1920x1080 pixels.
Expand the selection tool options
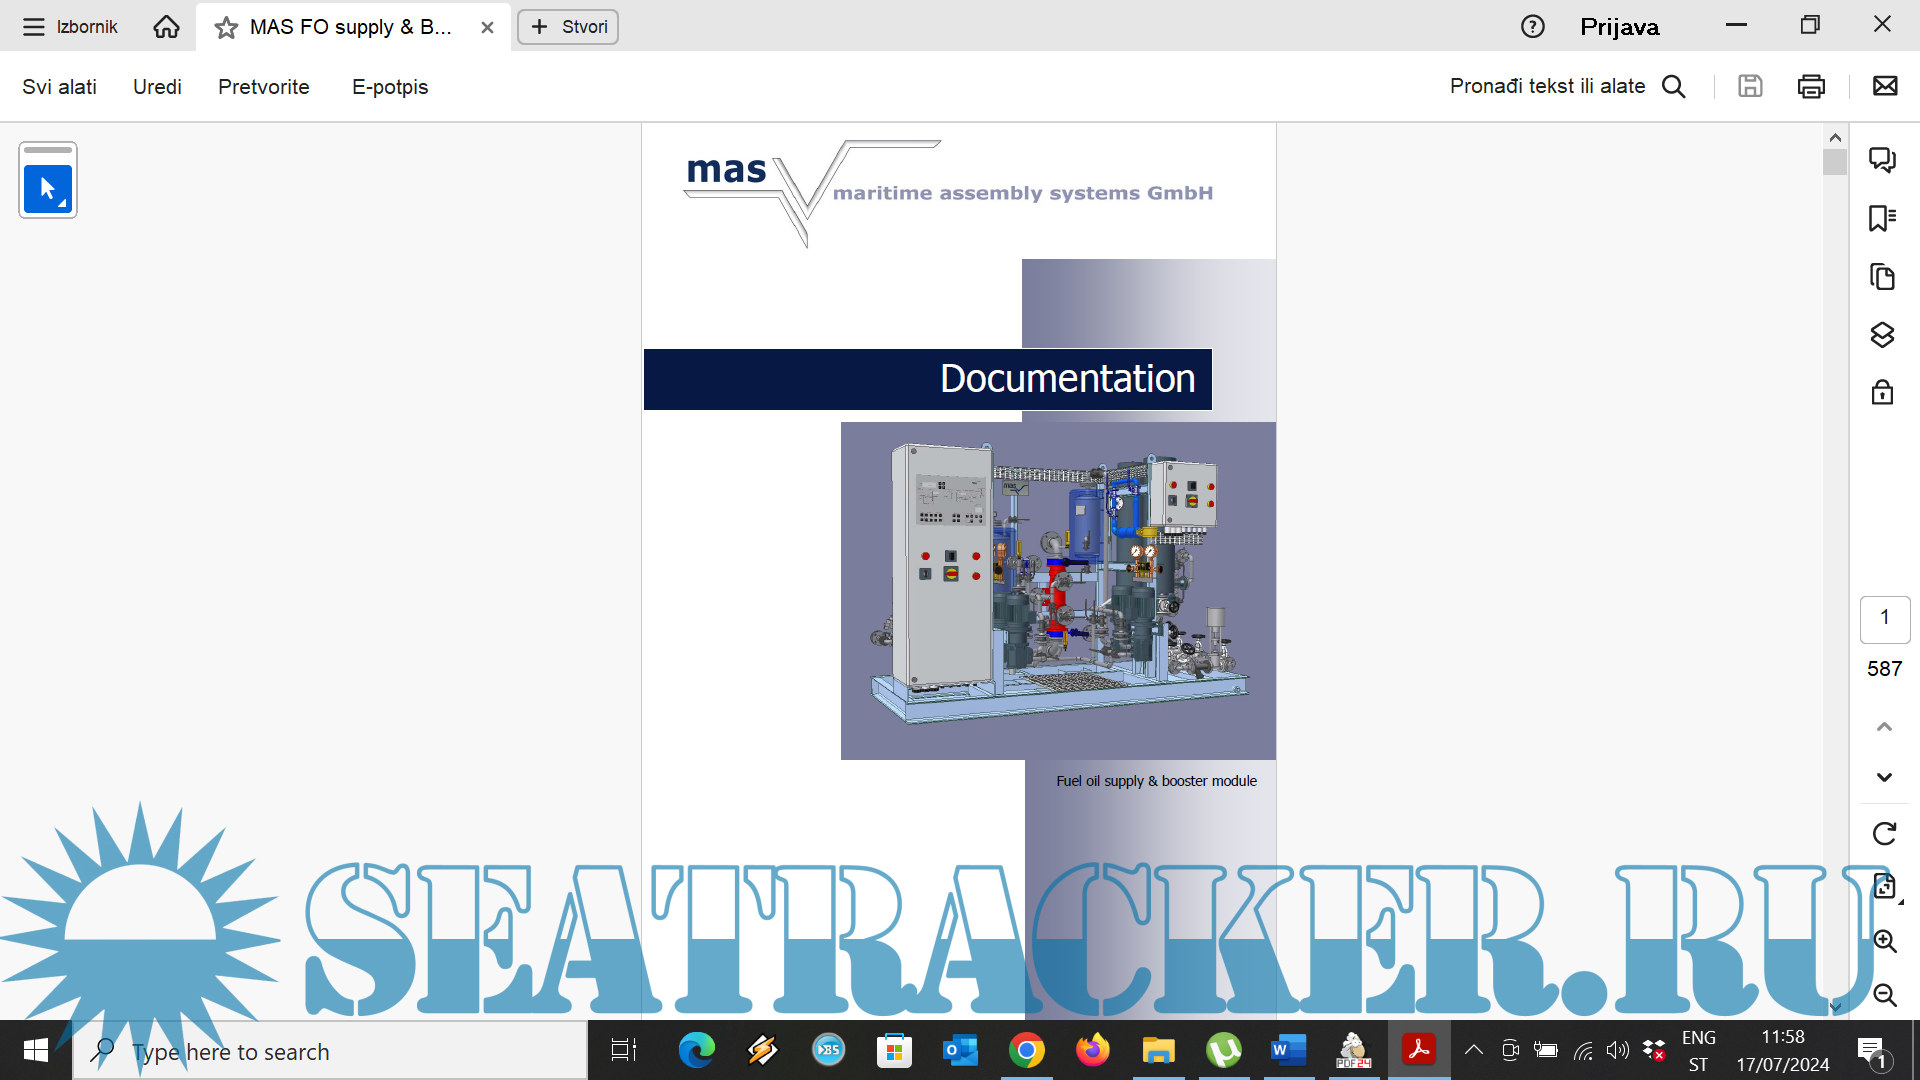coord(63,204)
